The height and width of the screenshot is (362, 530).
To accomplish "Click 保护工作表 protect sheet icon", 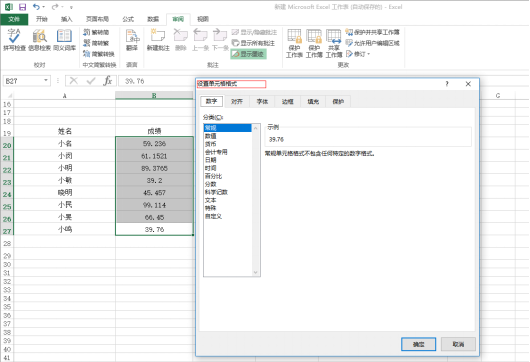I will click(294, 43).
